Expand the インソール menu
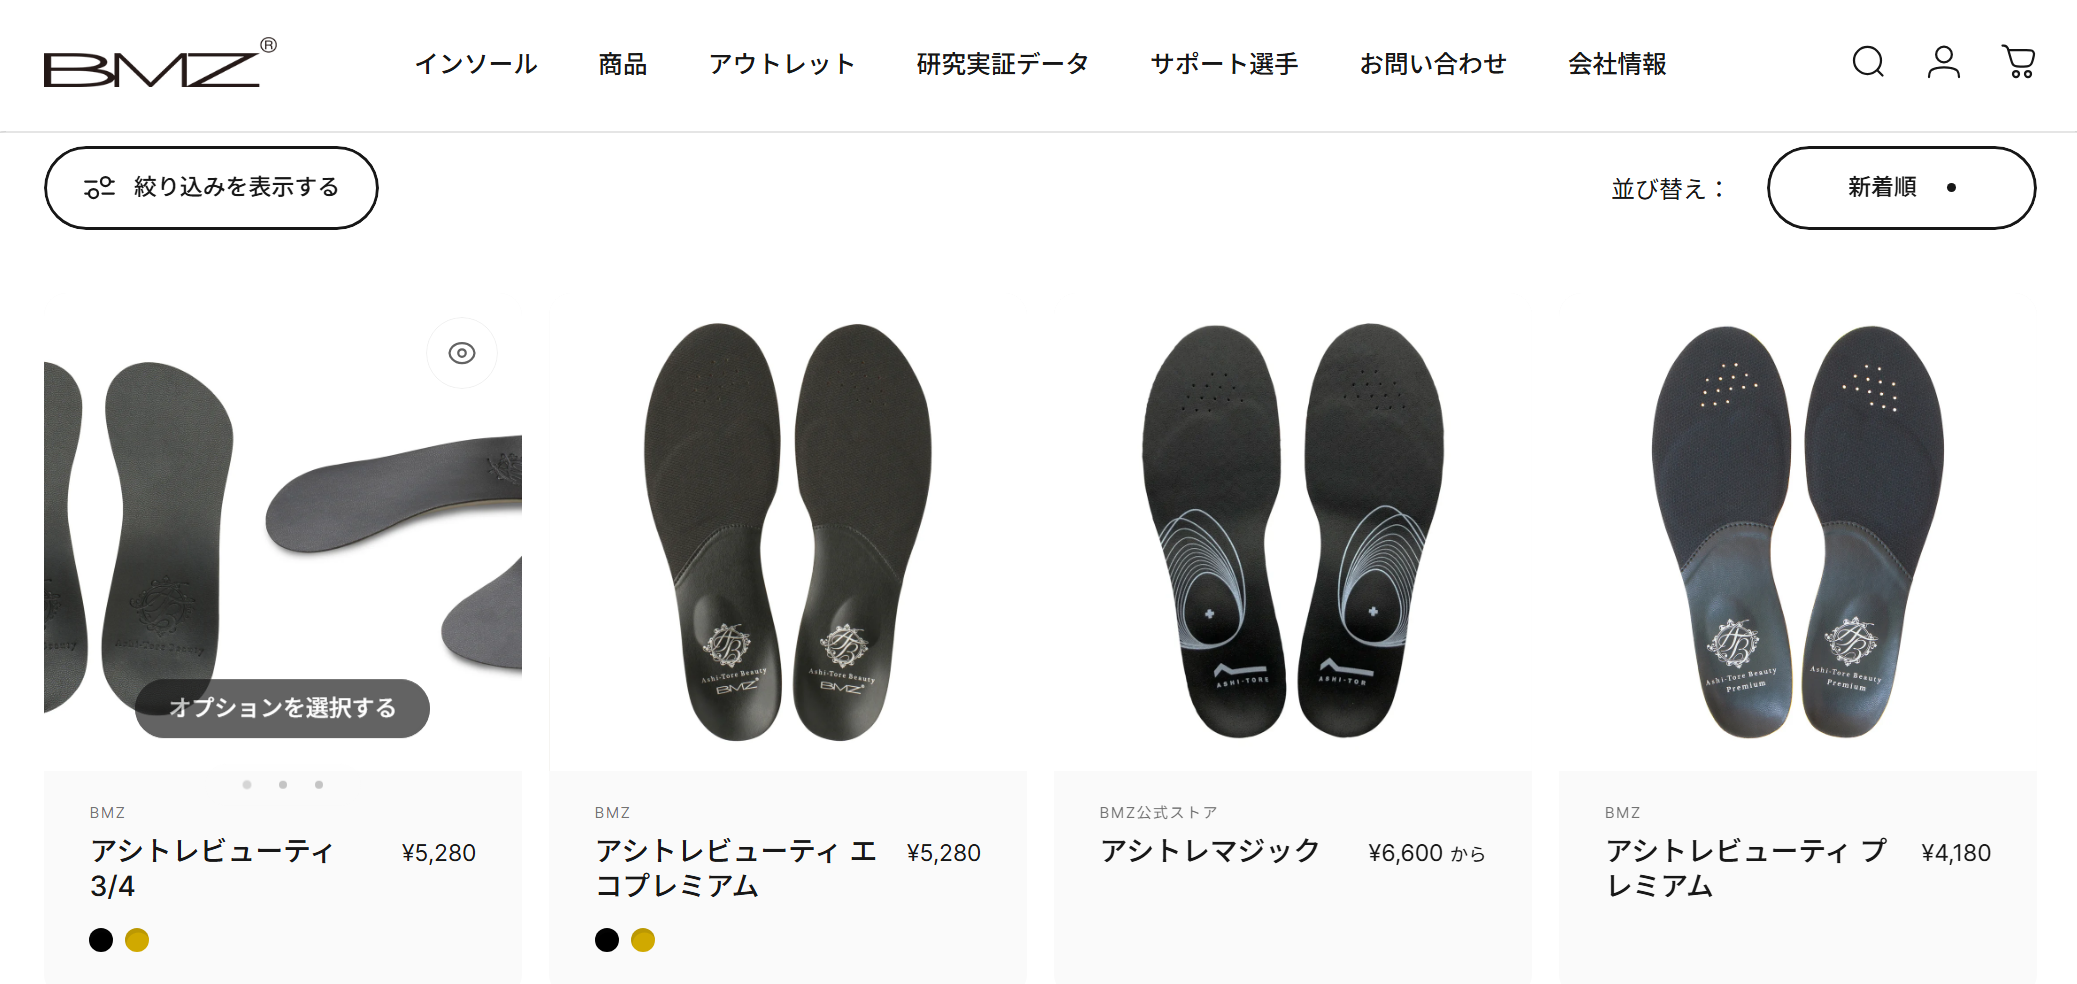Image resolution: width=2077 pixels, height=984 pixels. (476, 64)
